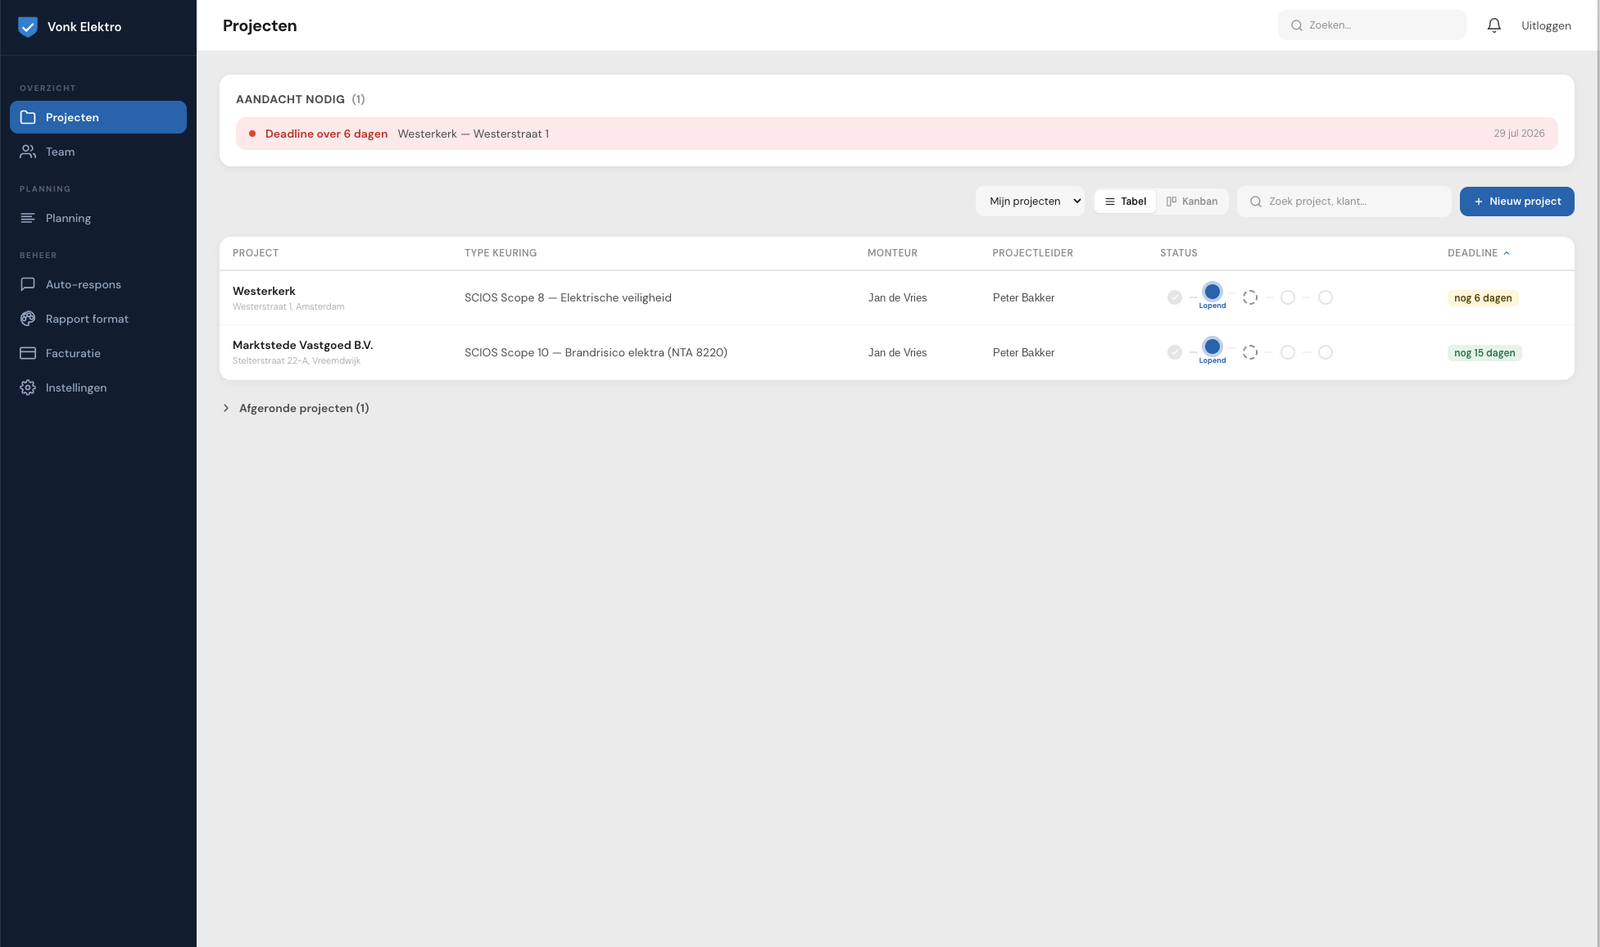Open the Mijn projecten filter dropdown
This screenshot has height=947, width=1600.
1030,201
